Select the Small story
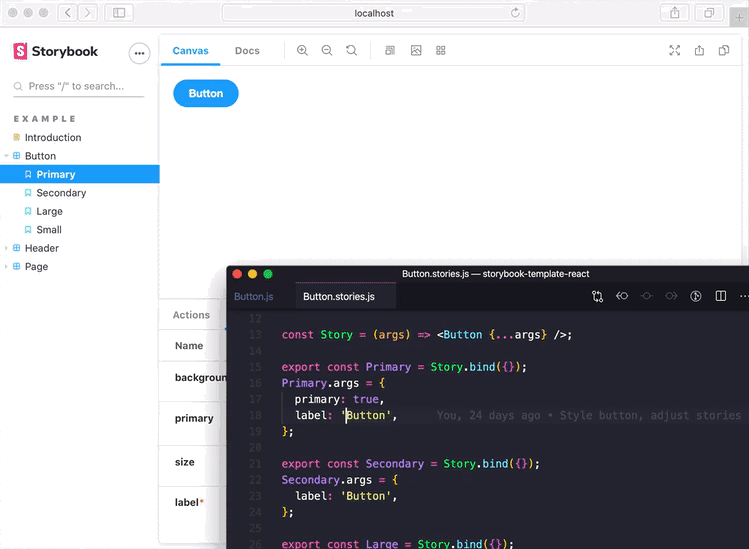749x549 pixels. coord(49,230)
